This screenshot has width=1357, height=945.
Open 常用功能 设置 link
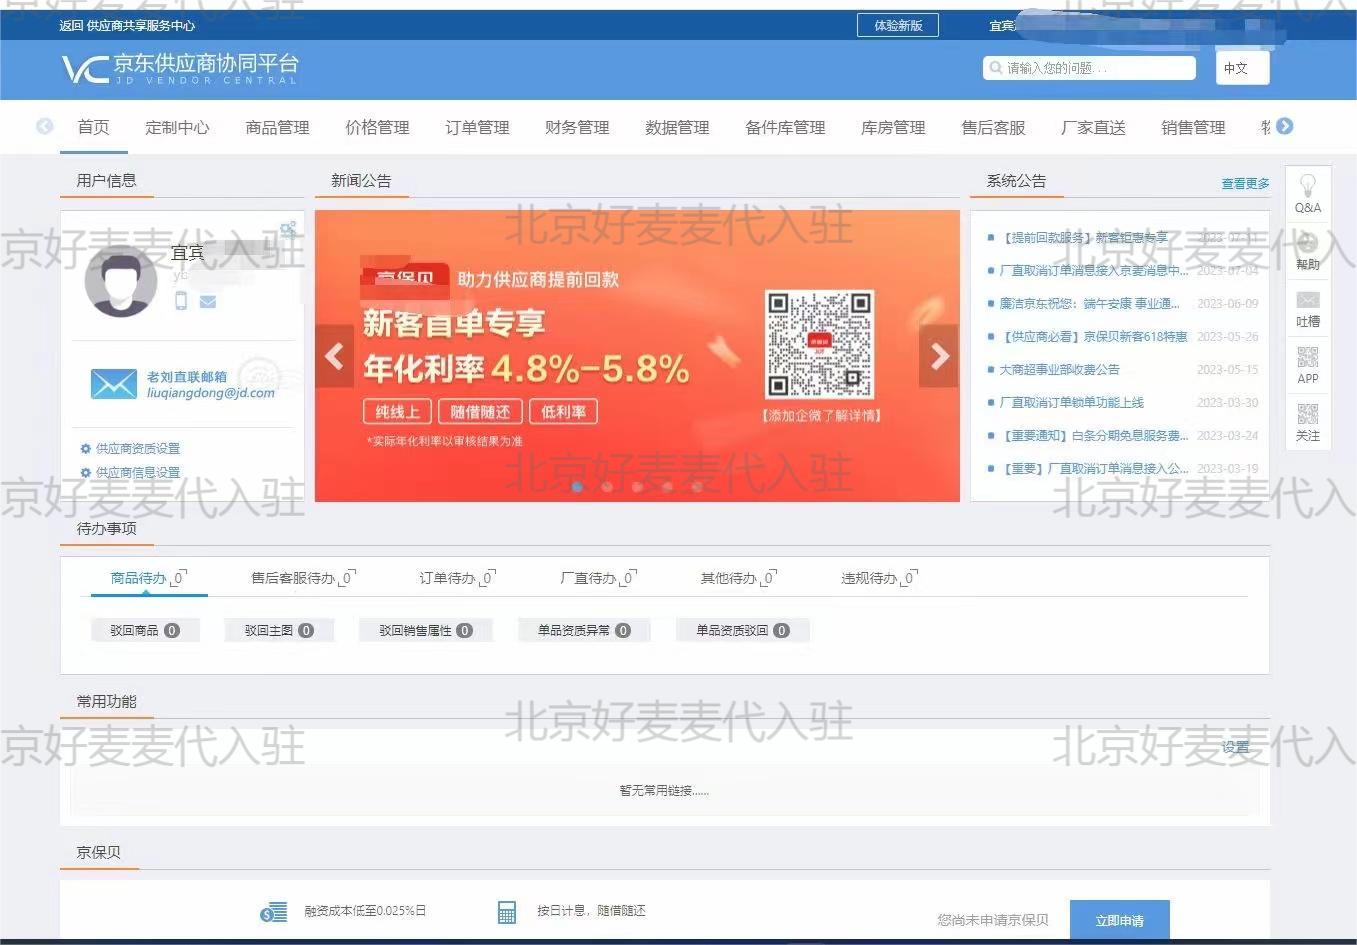click(1236, 747)
